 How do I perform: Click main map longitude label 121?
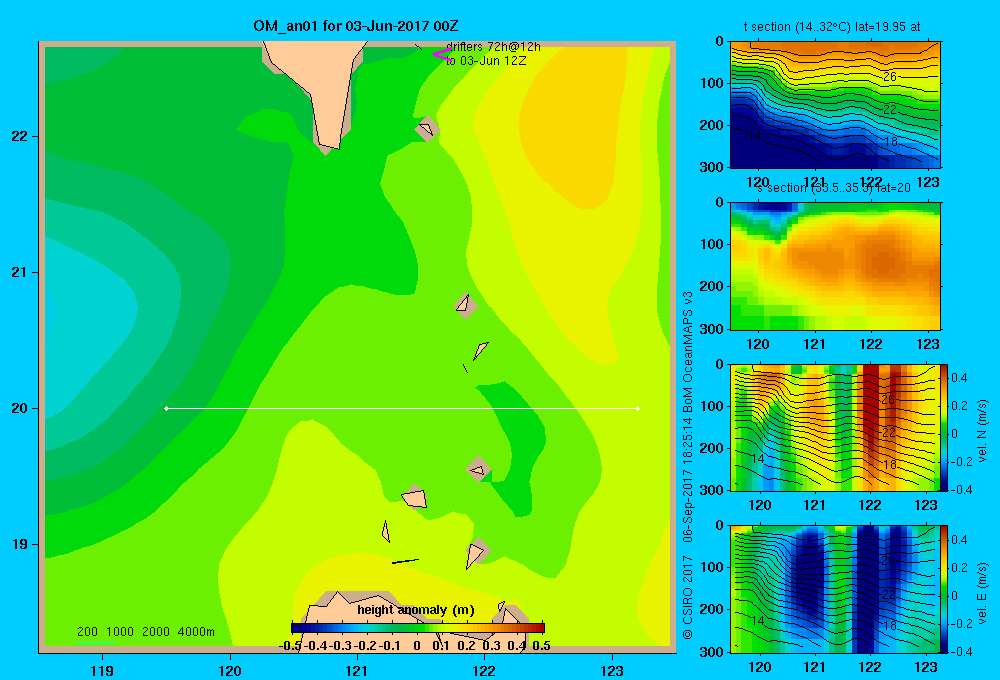coord(357,670)
